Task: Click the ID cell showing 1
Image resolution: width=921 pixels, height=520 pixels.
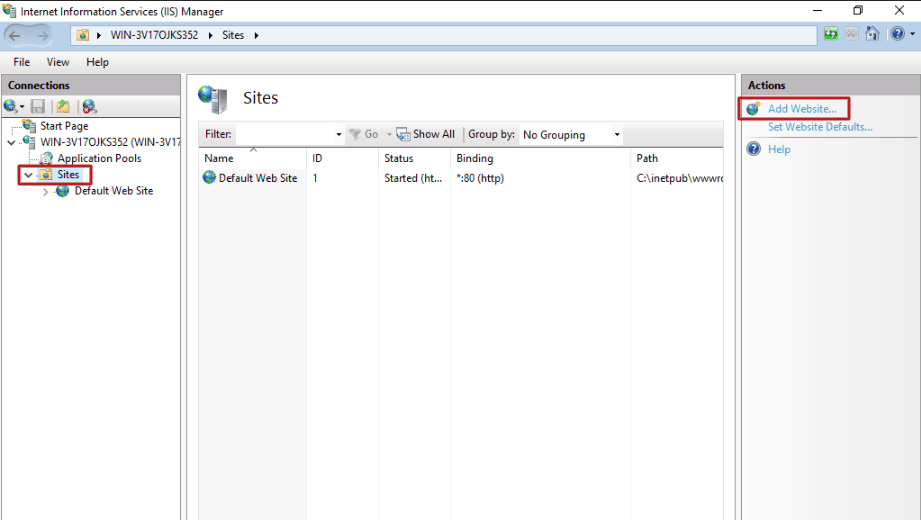Action: coord(315,178)
